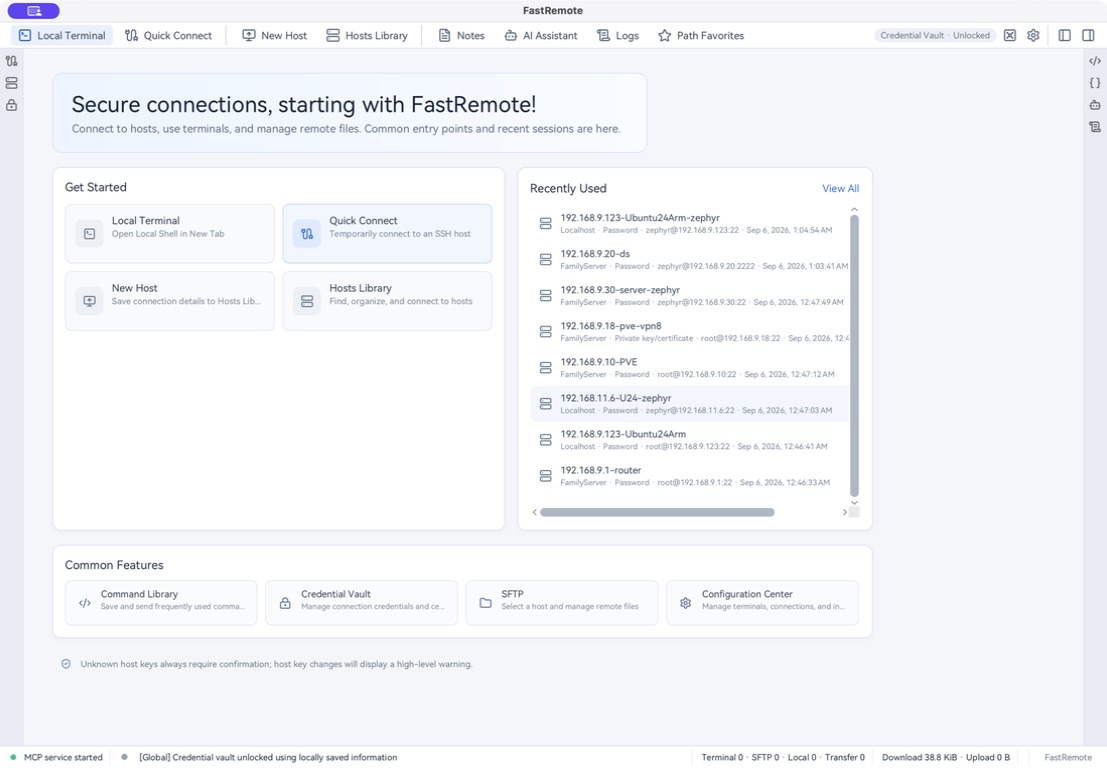Click MCP service started status indicator
This screenshot has height=768, width=1107.
coord(56,757)
